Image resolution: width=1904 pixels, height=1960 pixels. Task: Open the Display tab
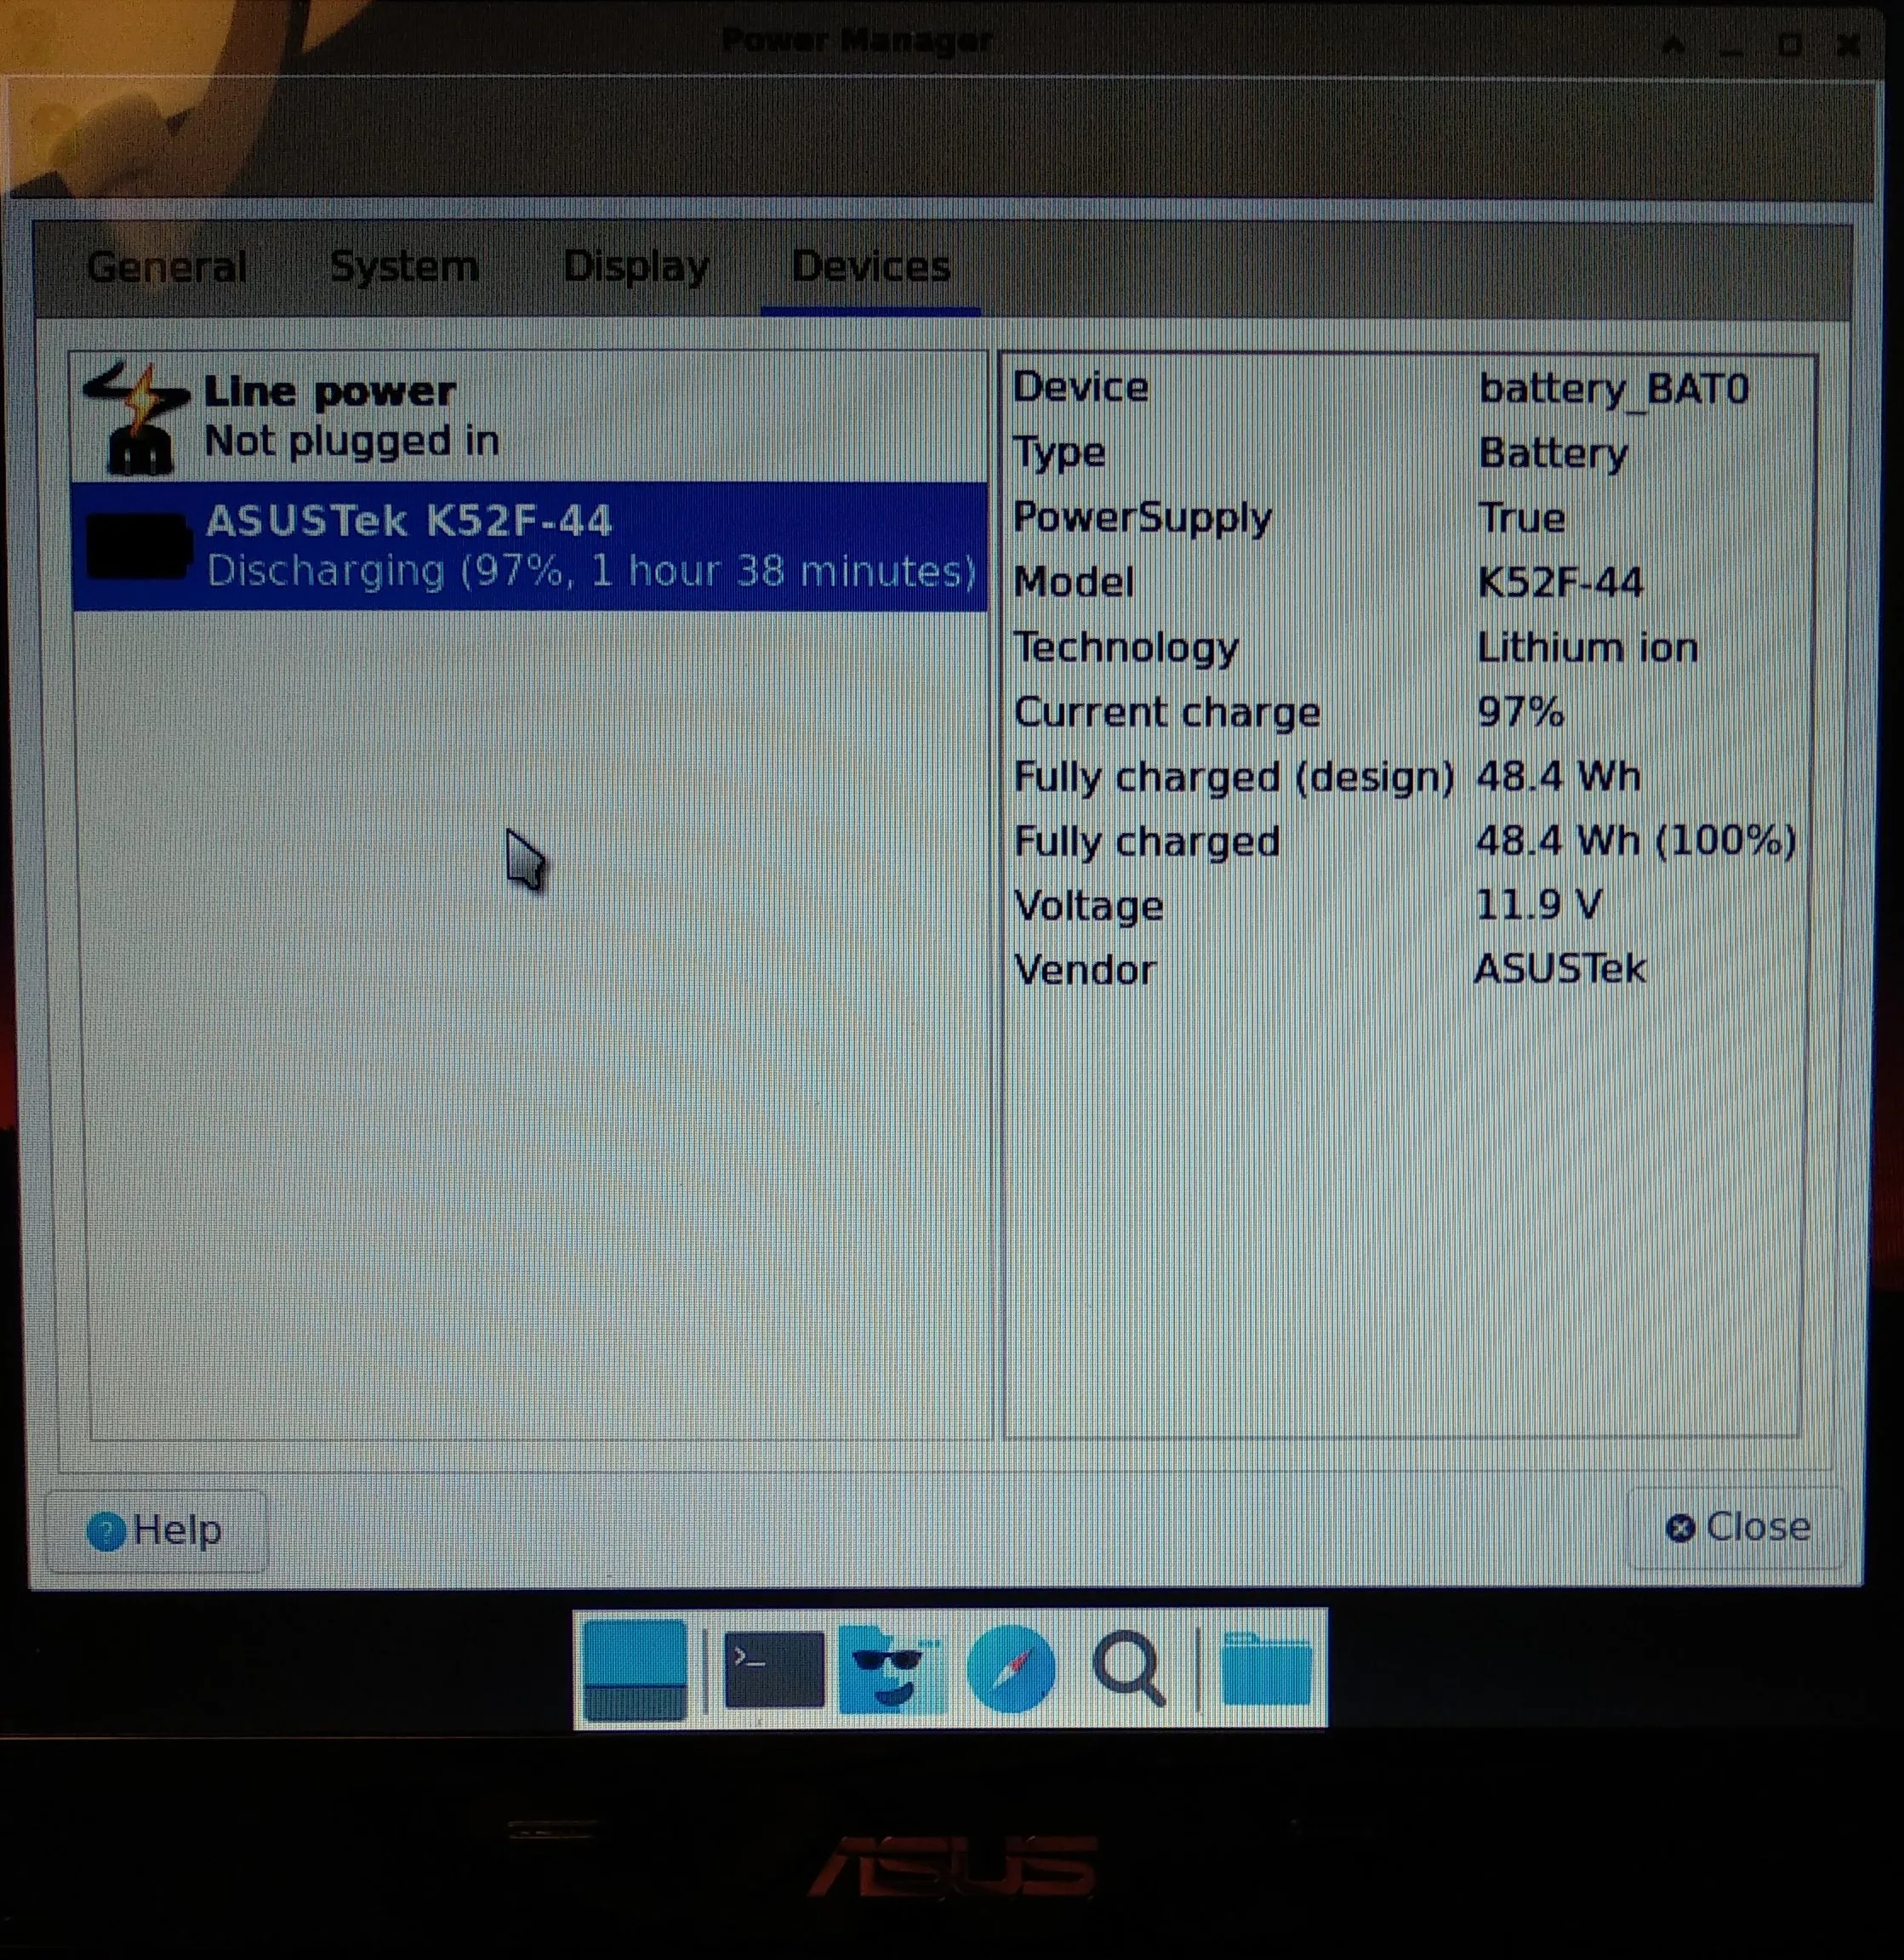[636, 268]
